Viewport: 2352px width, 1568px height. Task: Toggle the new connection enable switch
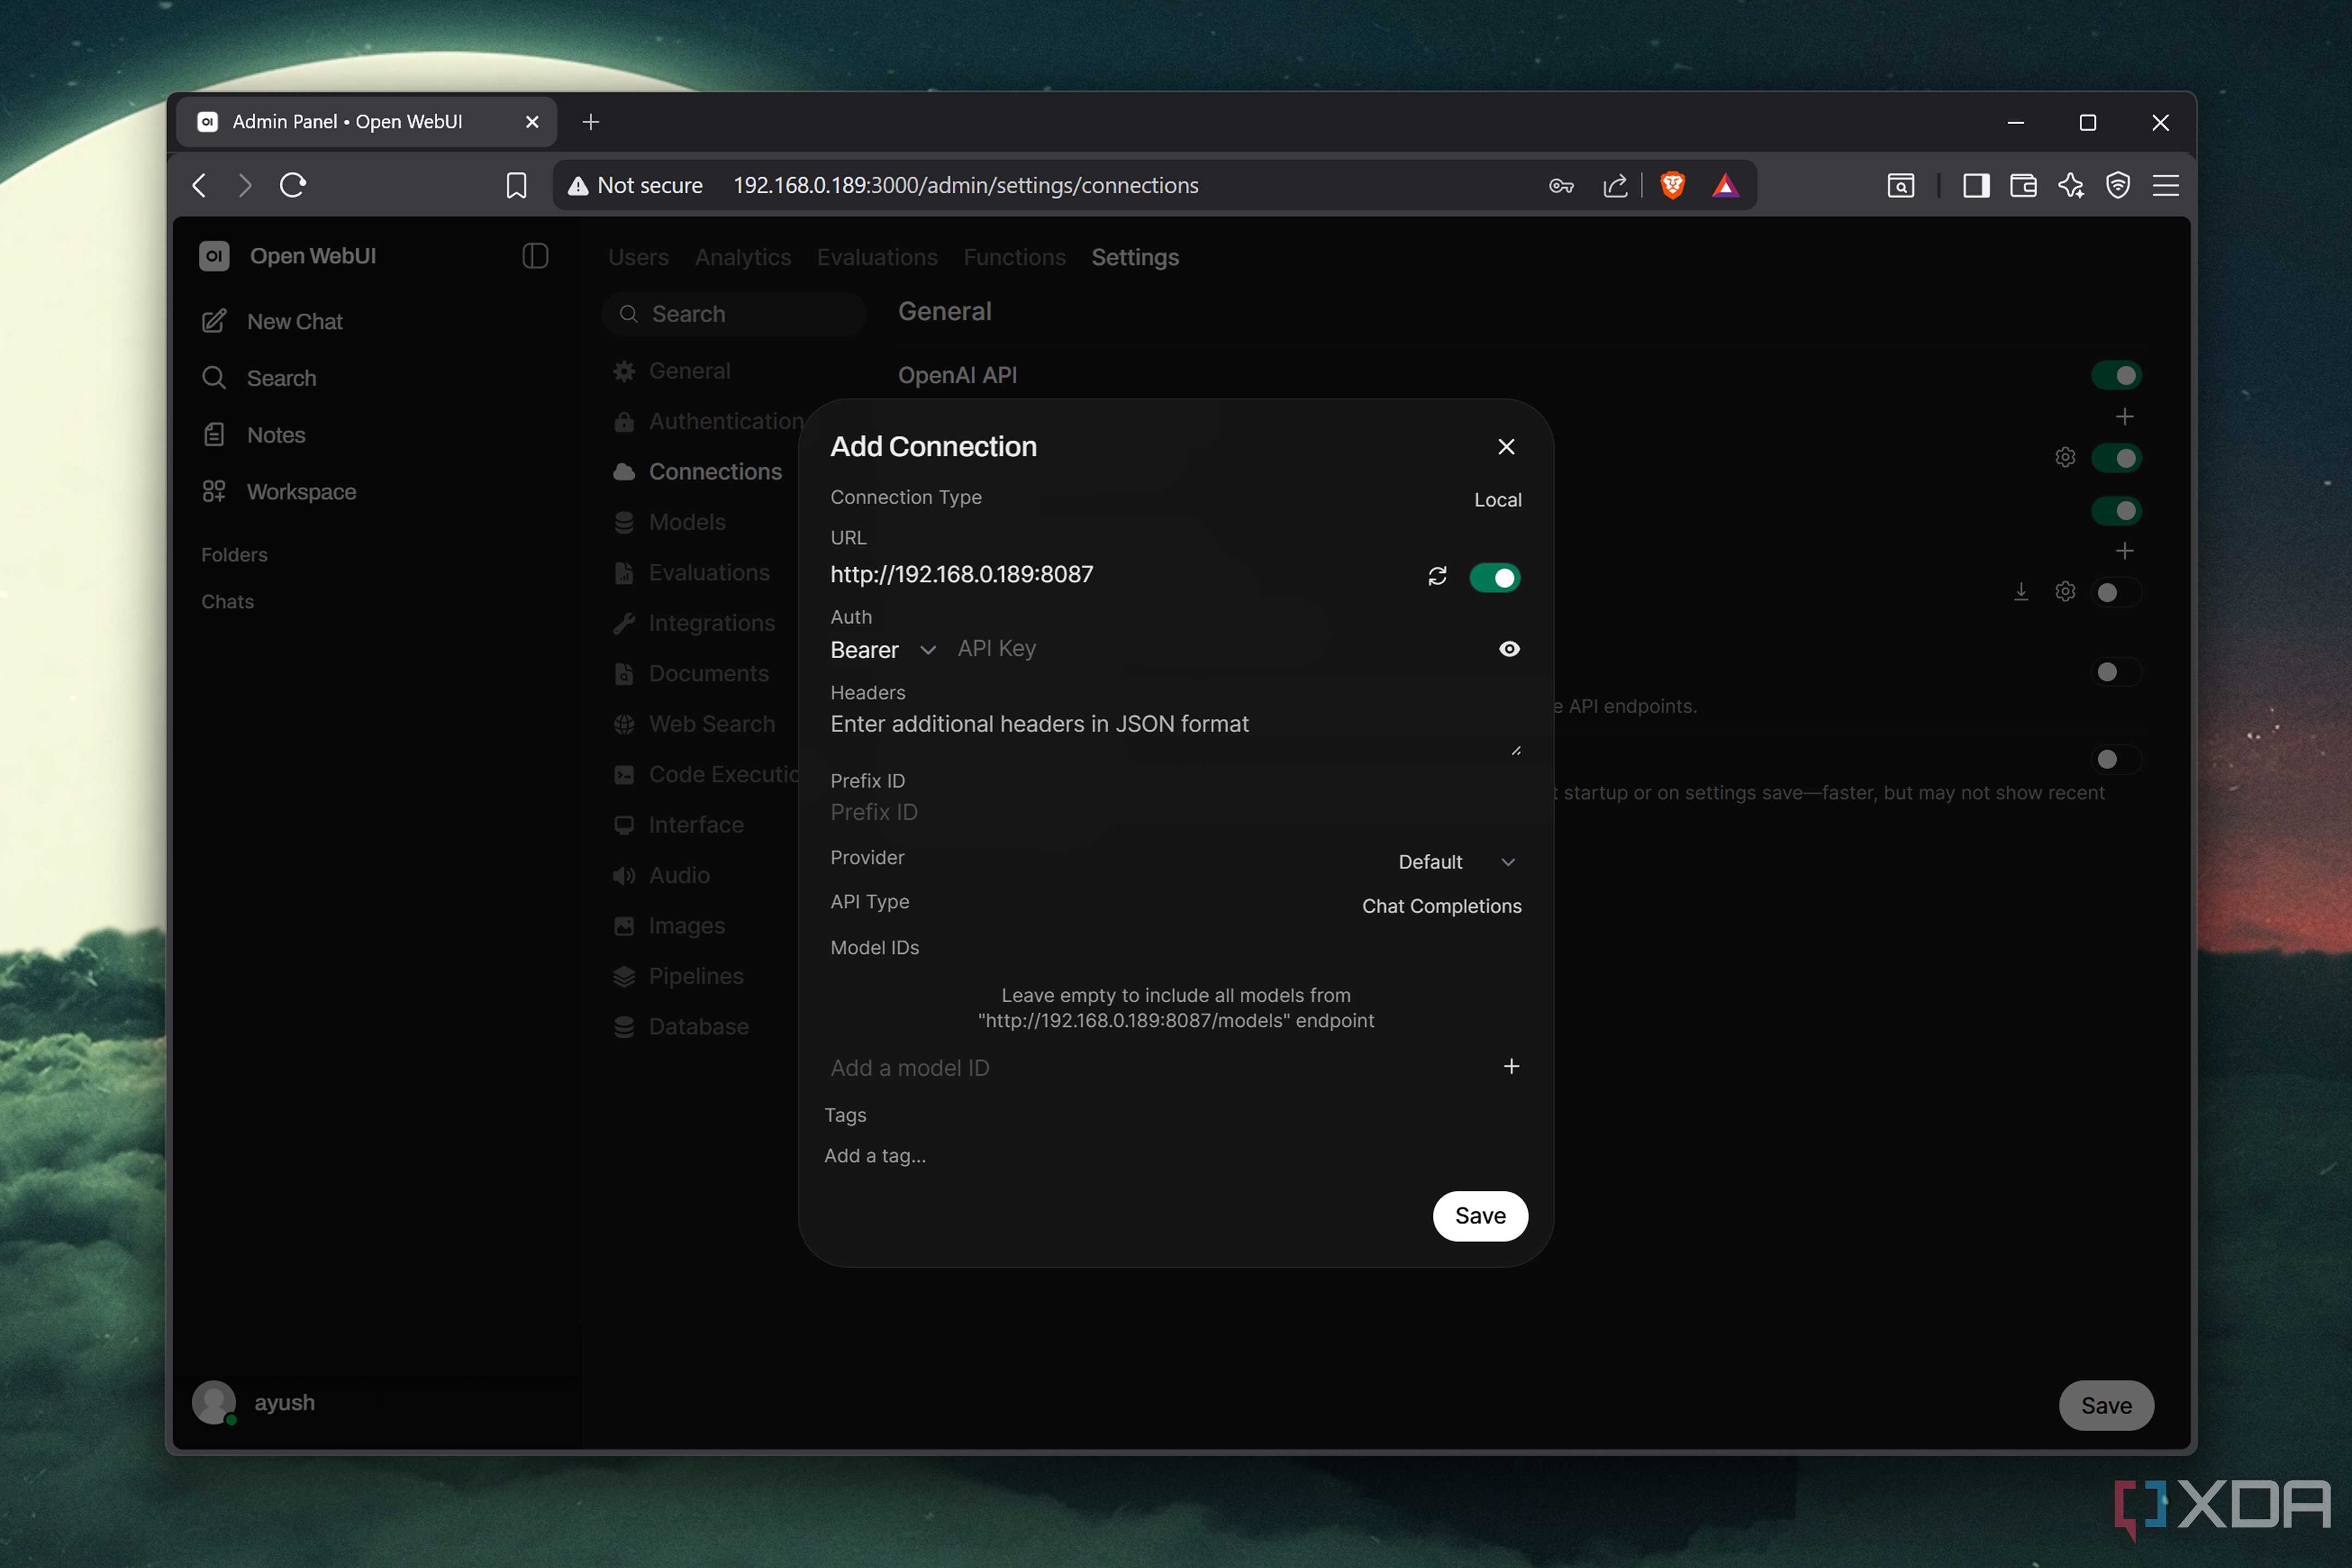pos(1494,577)
